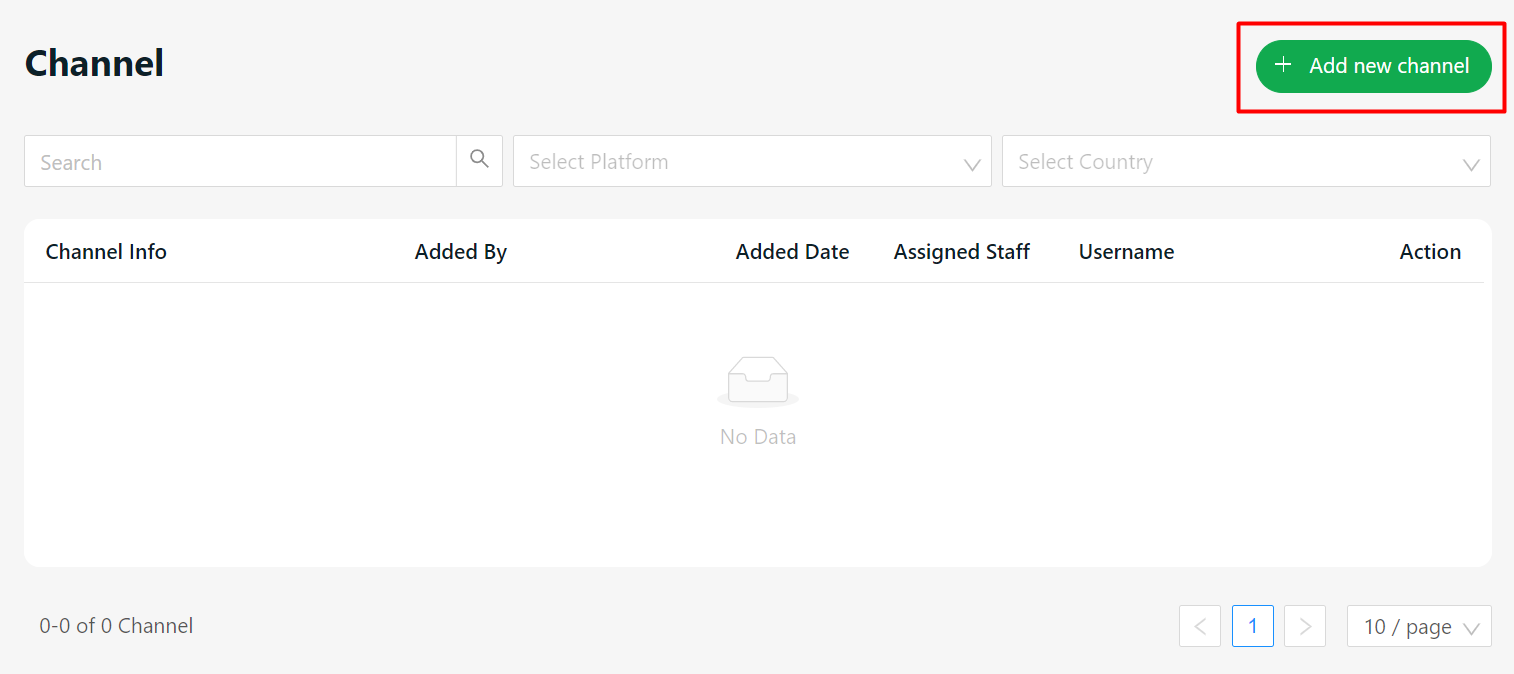Select the Added Date column header
Screen dimensions: 1514x674
792,252
